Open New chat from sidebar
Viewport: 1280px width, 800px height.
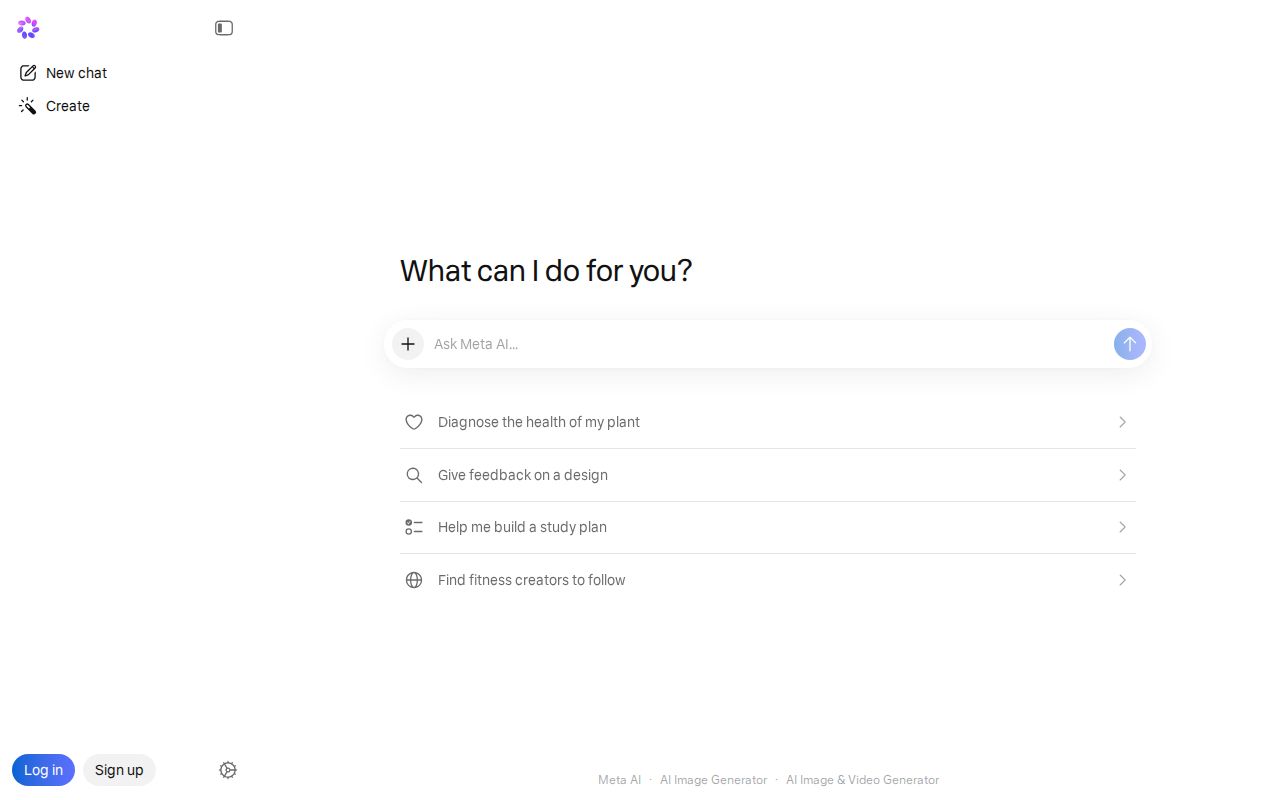point(63,73)
